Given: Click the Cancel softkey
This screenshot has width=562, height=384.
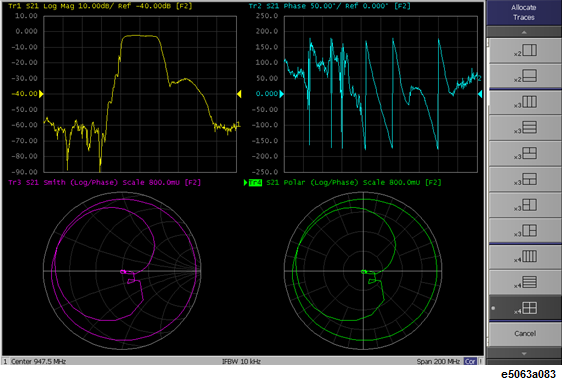Looking at the screenshot, I should [x=525, y=334].
